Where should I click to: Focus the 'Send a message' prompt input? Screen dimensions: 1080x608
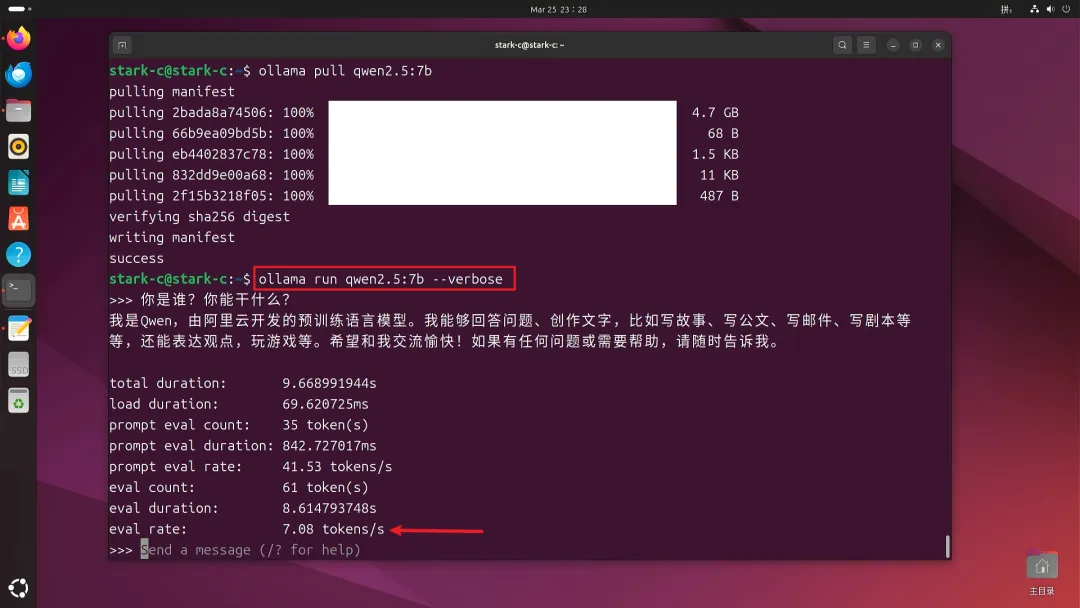[x=251, y=549]
